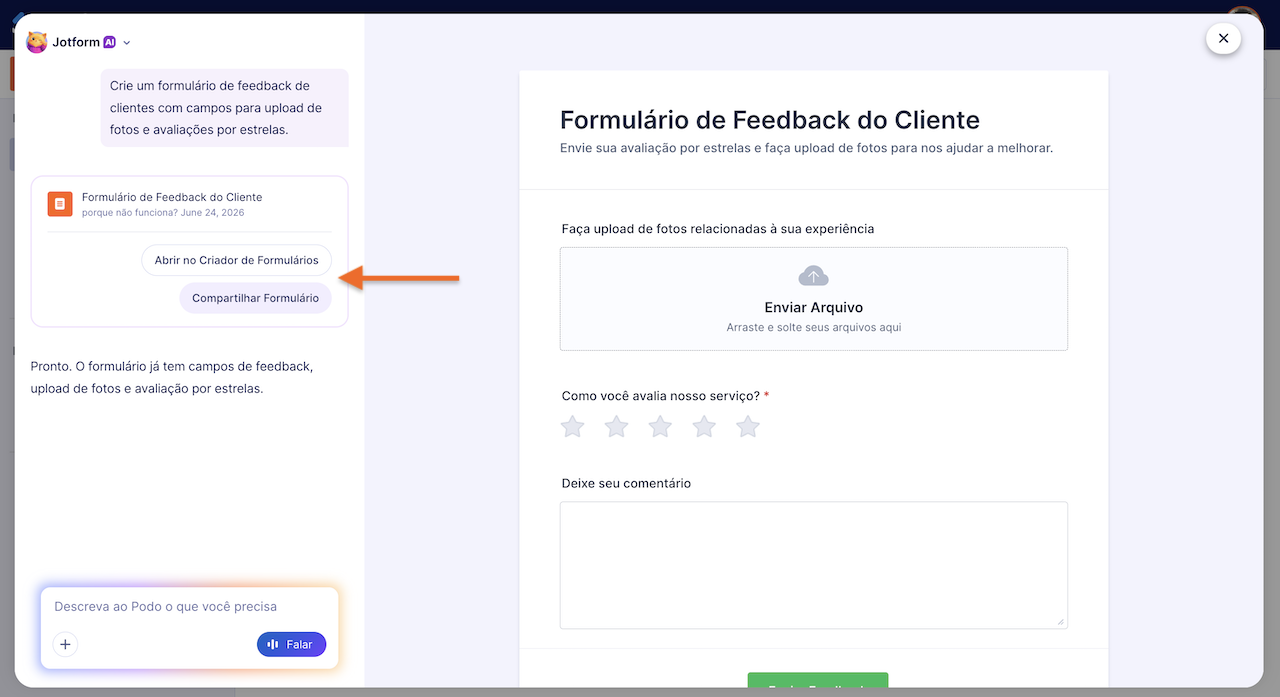Image resolution: width=1280 pixels, height=697 pixels.
Task: Click the plus attachment icon
Action: (x=65, y=645)
